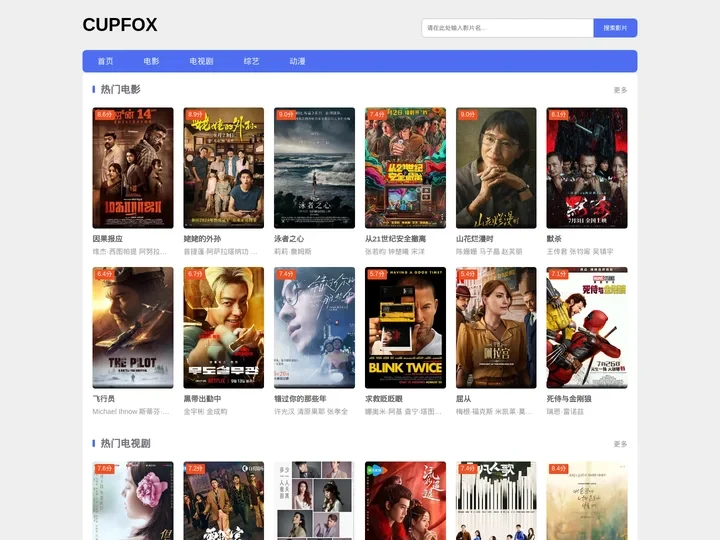Click the 8.6分 rating badge on 因果报应
The height and width of the screenshot is (540, 720).
click(x=104, y=114)
